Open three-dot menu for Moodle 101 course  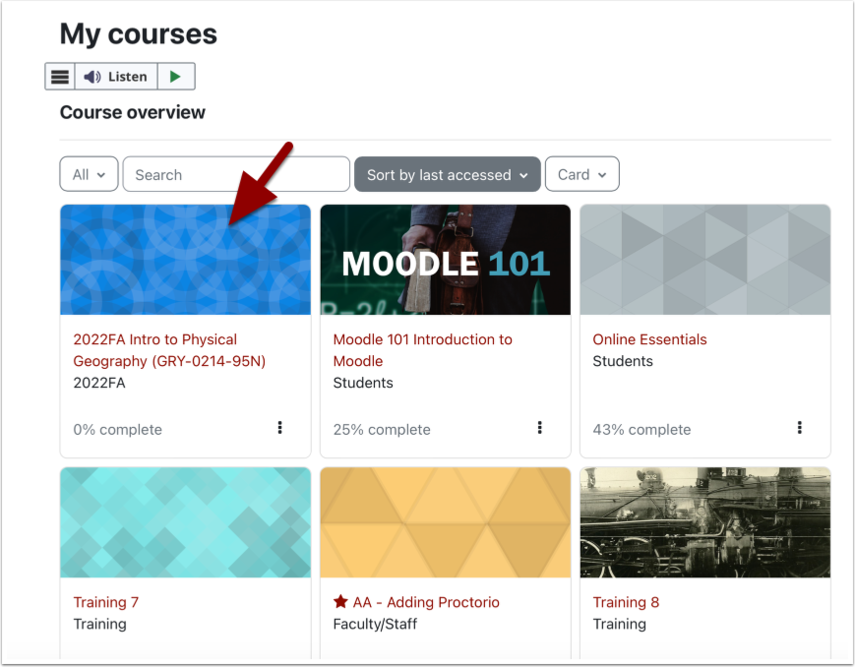pos(540,428)
